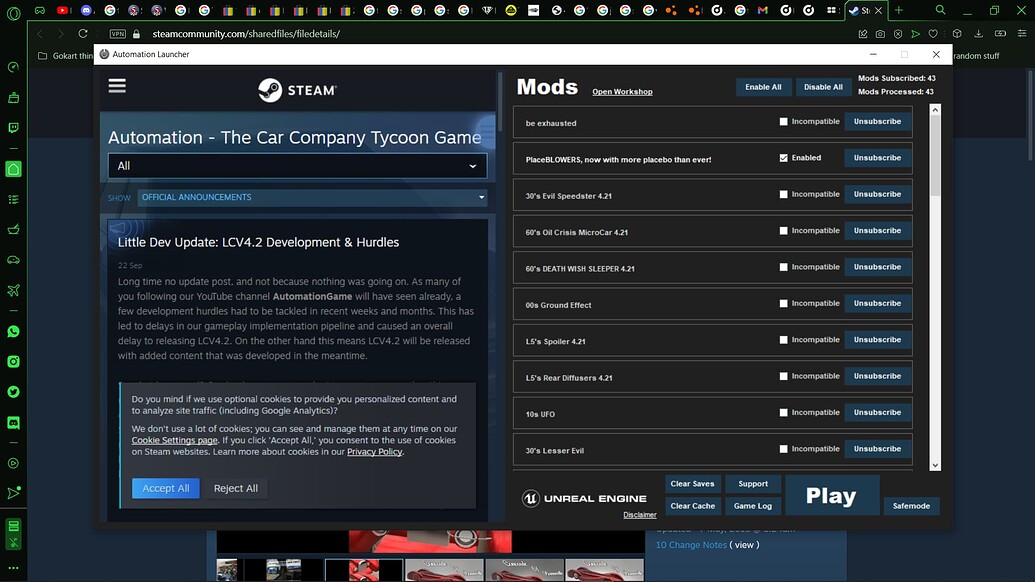
Task: Toggle checkbox for 30's Lesser Evil mod
Action: [784, 449]
